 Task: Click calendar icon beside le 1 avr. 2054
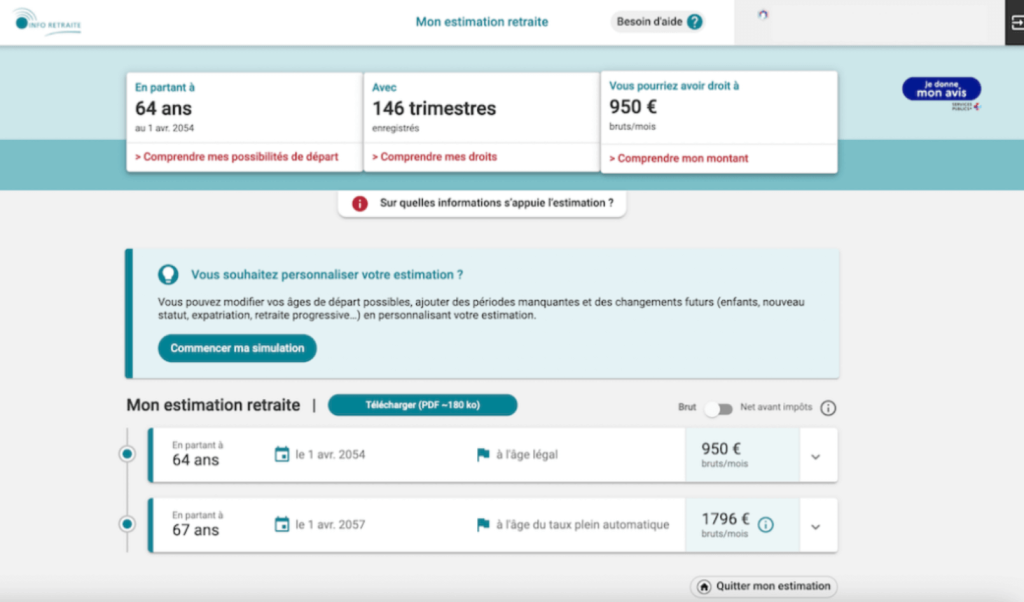pyautogui.click(x=281, y=454)
